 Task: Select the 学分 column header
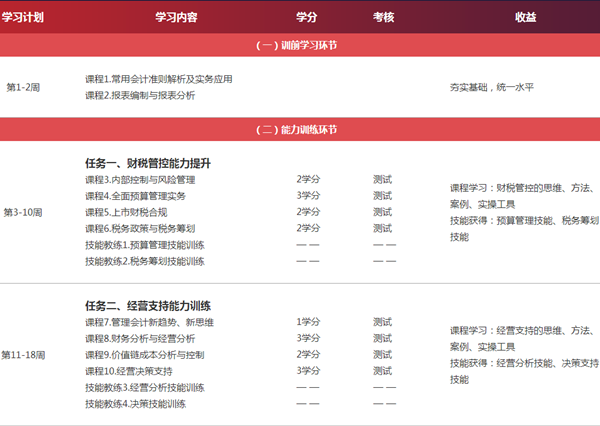(x=307, y=17)
